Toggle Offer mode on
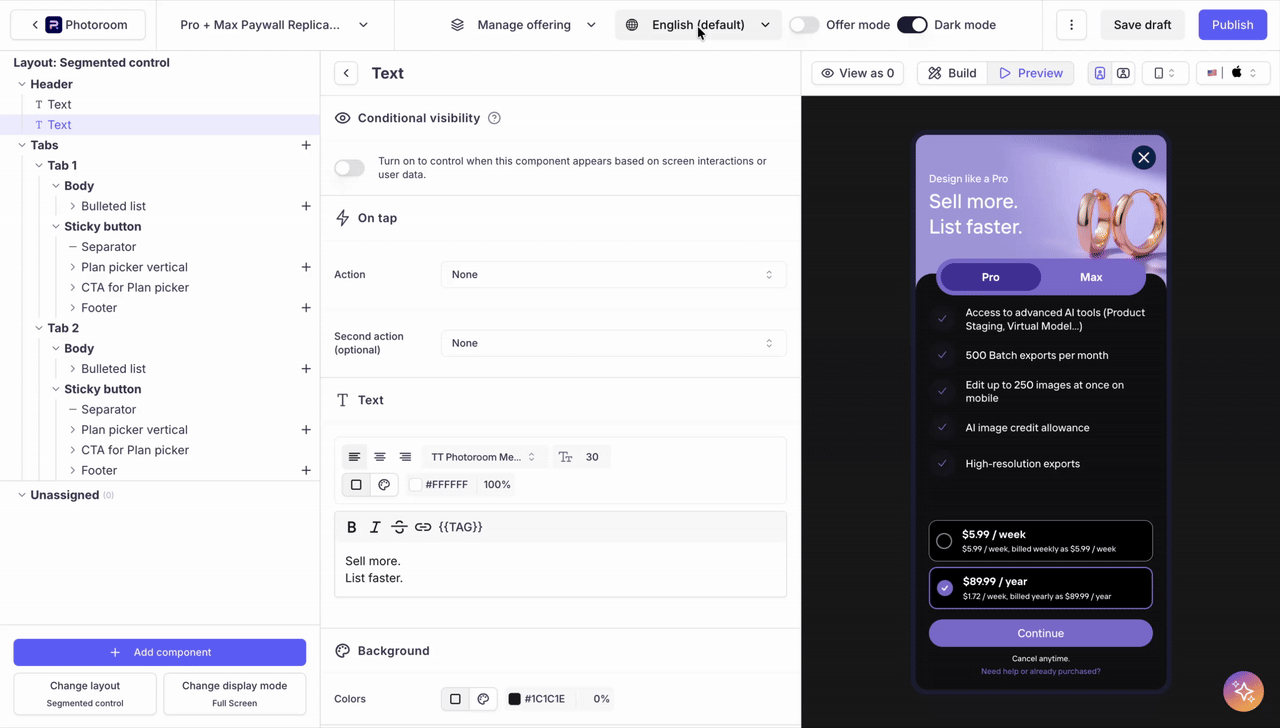The image size is (1280, 728). [x=804, y=25]
